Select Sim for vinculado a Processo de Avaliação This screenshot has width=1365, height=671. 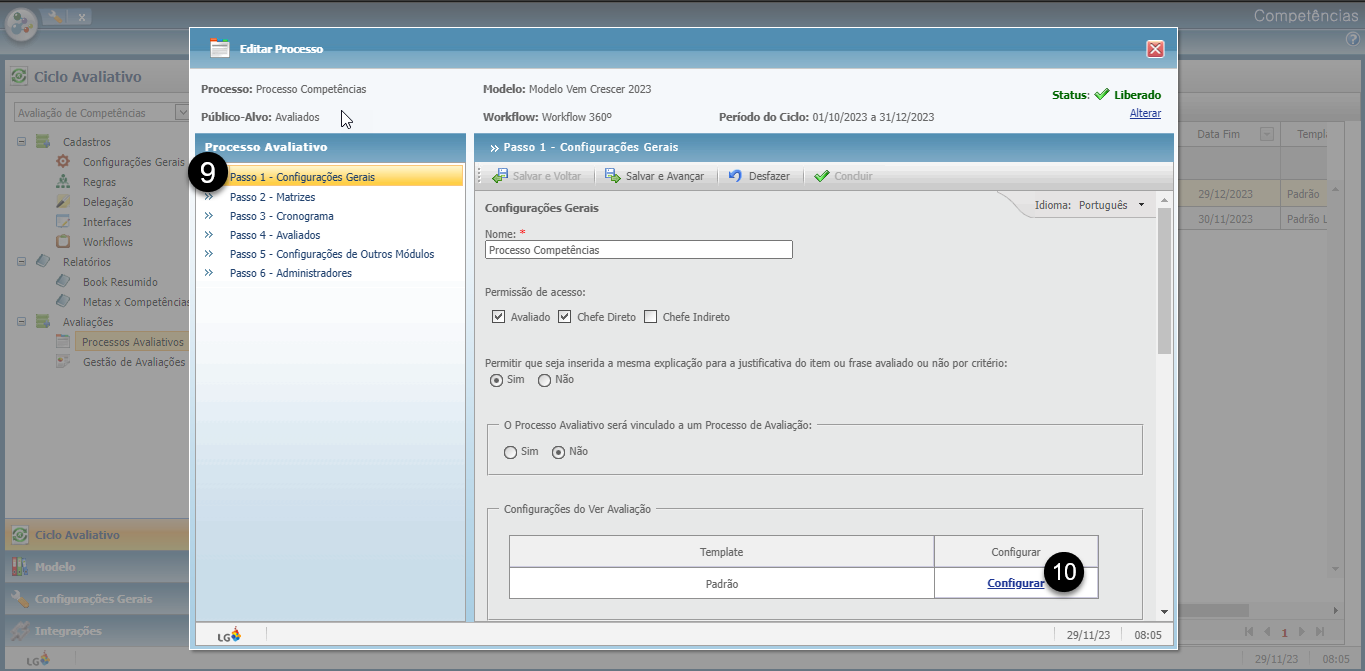(511, 452)
